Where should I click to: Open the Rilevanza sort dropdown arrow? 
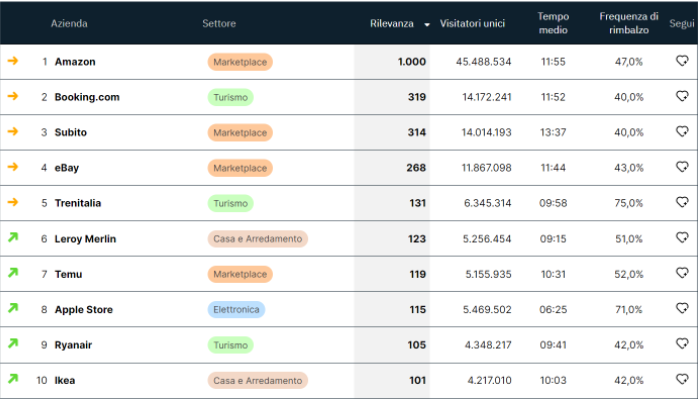pos(427,25)
